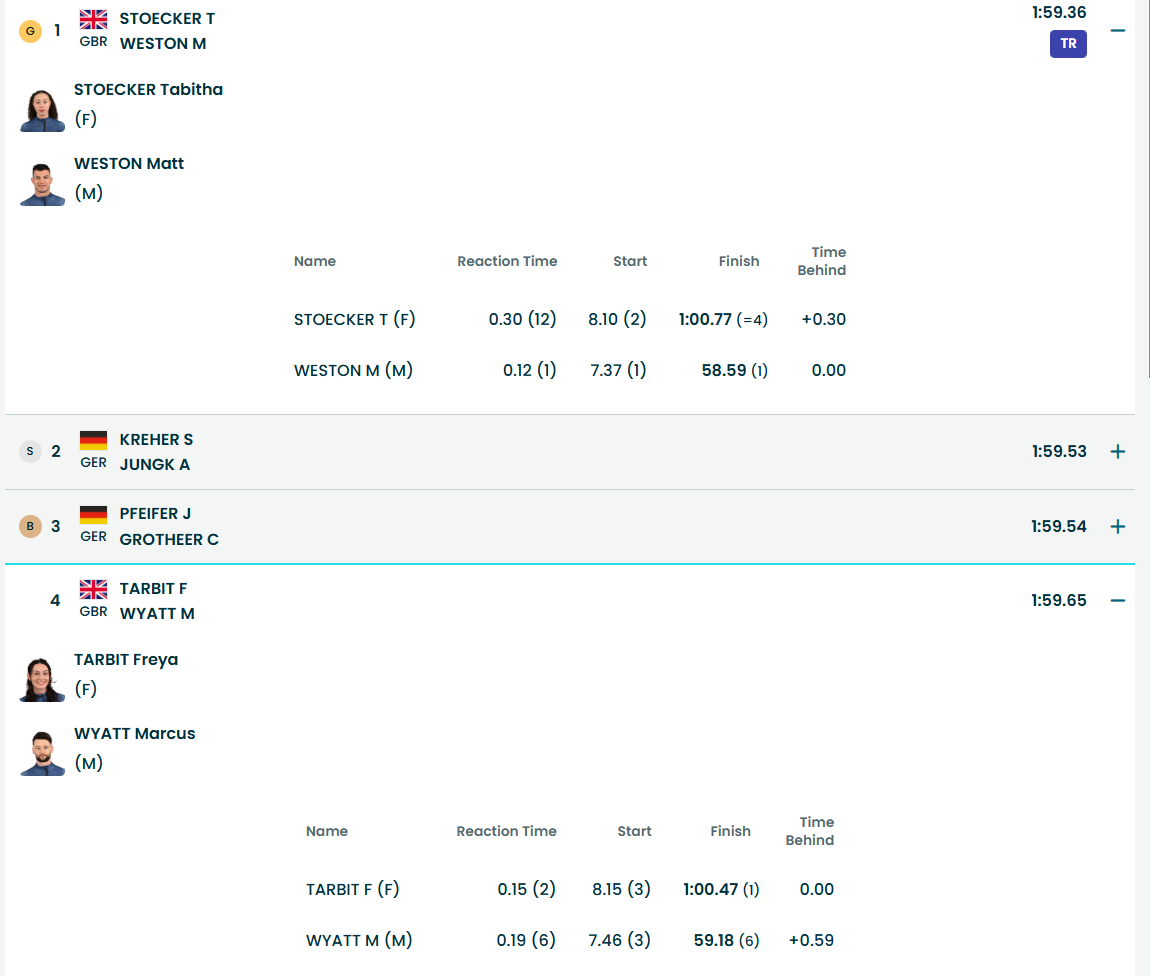
Task: Click Weston's start time 7.37 (1)
Action: [618, 370]
